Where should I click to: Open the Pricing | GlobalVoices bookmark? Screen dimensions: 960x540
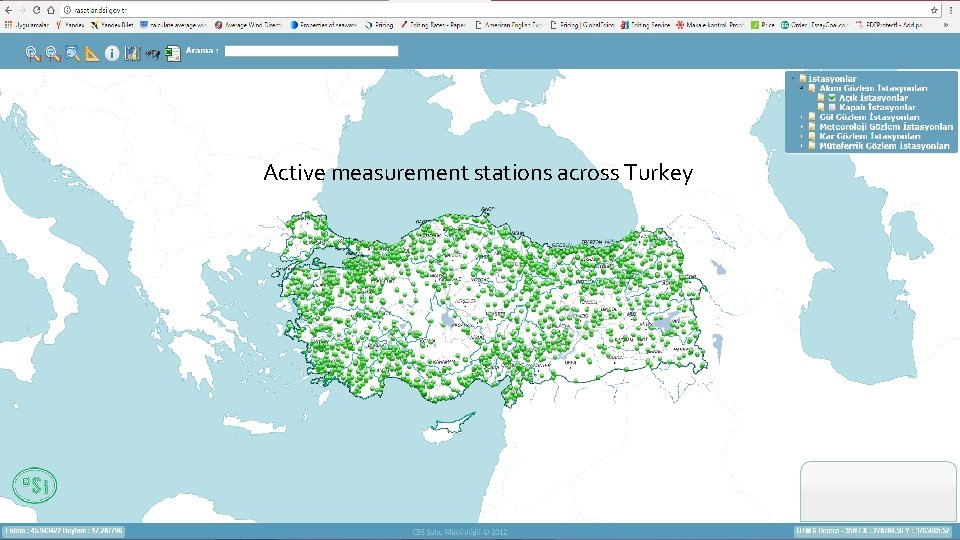[582, 25]
